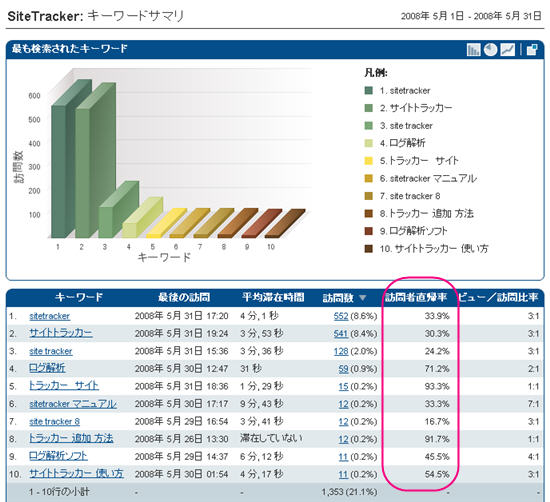Click visit count 11 in サイトトラッカー 使い方 row
Viewport: 550px width, 502px height.
343,474
